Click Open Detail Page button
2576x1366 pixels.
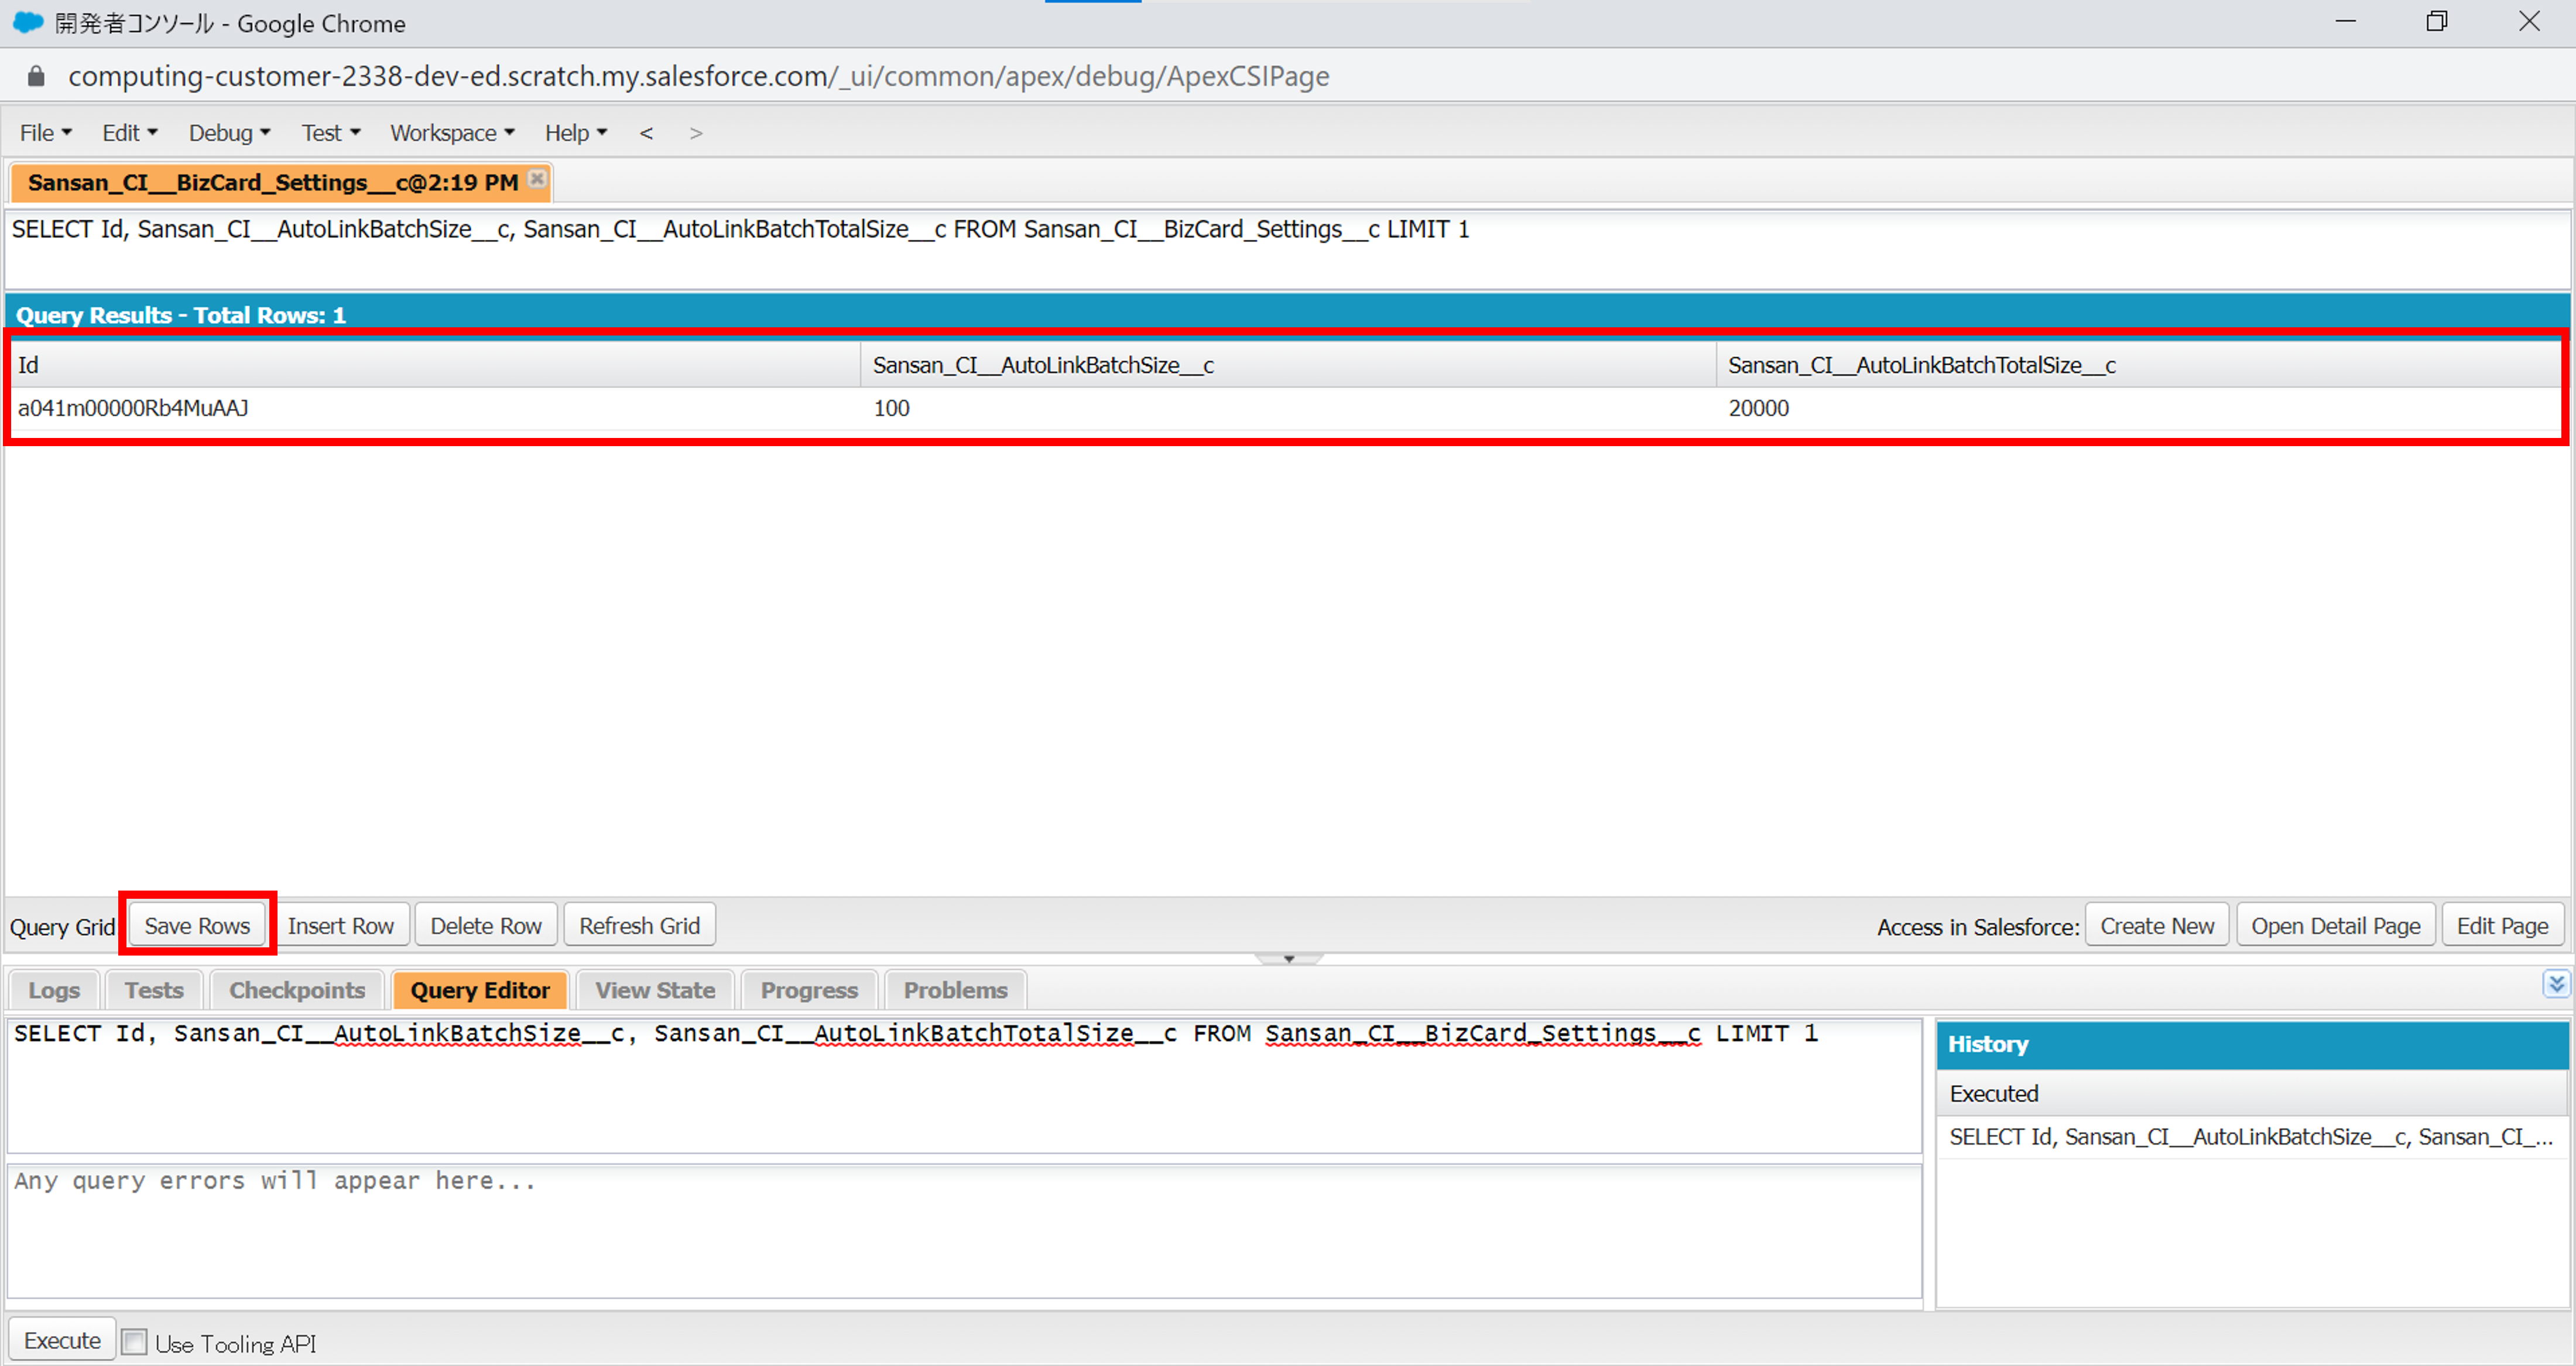2335,926
